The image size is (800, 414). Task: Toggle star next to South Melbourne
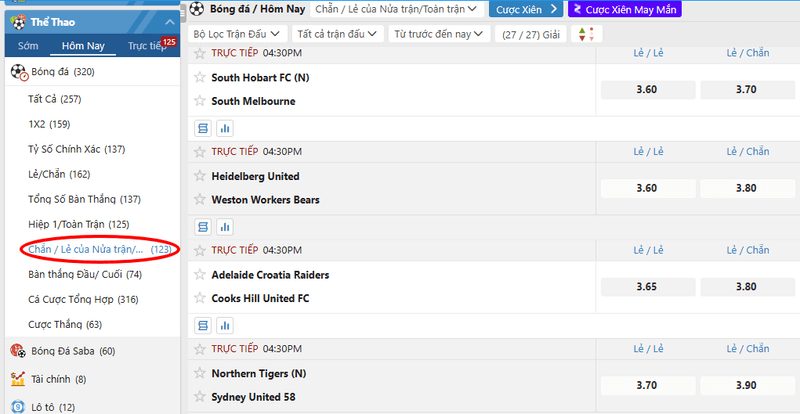tap(200, 101)
